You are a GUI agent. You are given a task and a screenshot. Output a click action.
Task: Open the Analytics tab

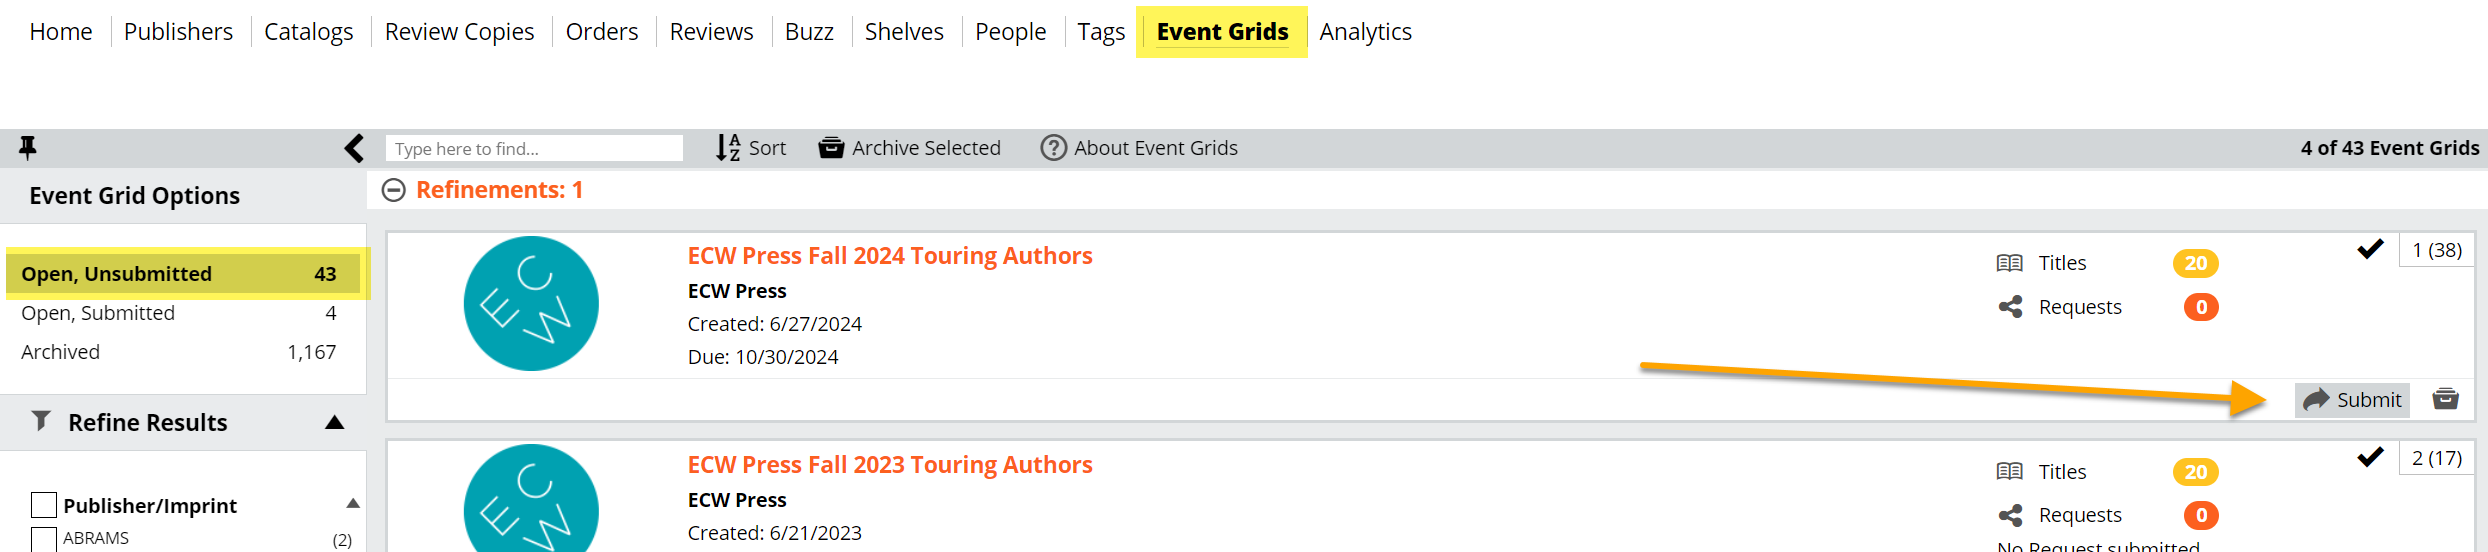[1365, 32]
